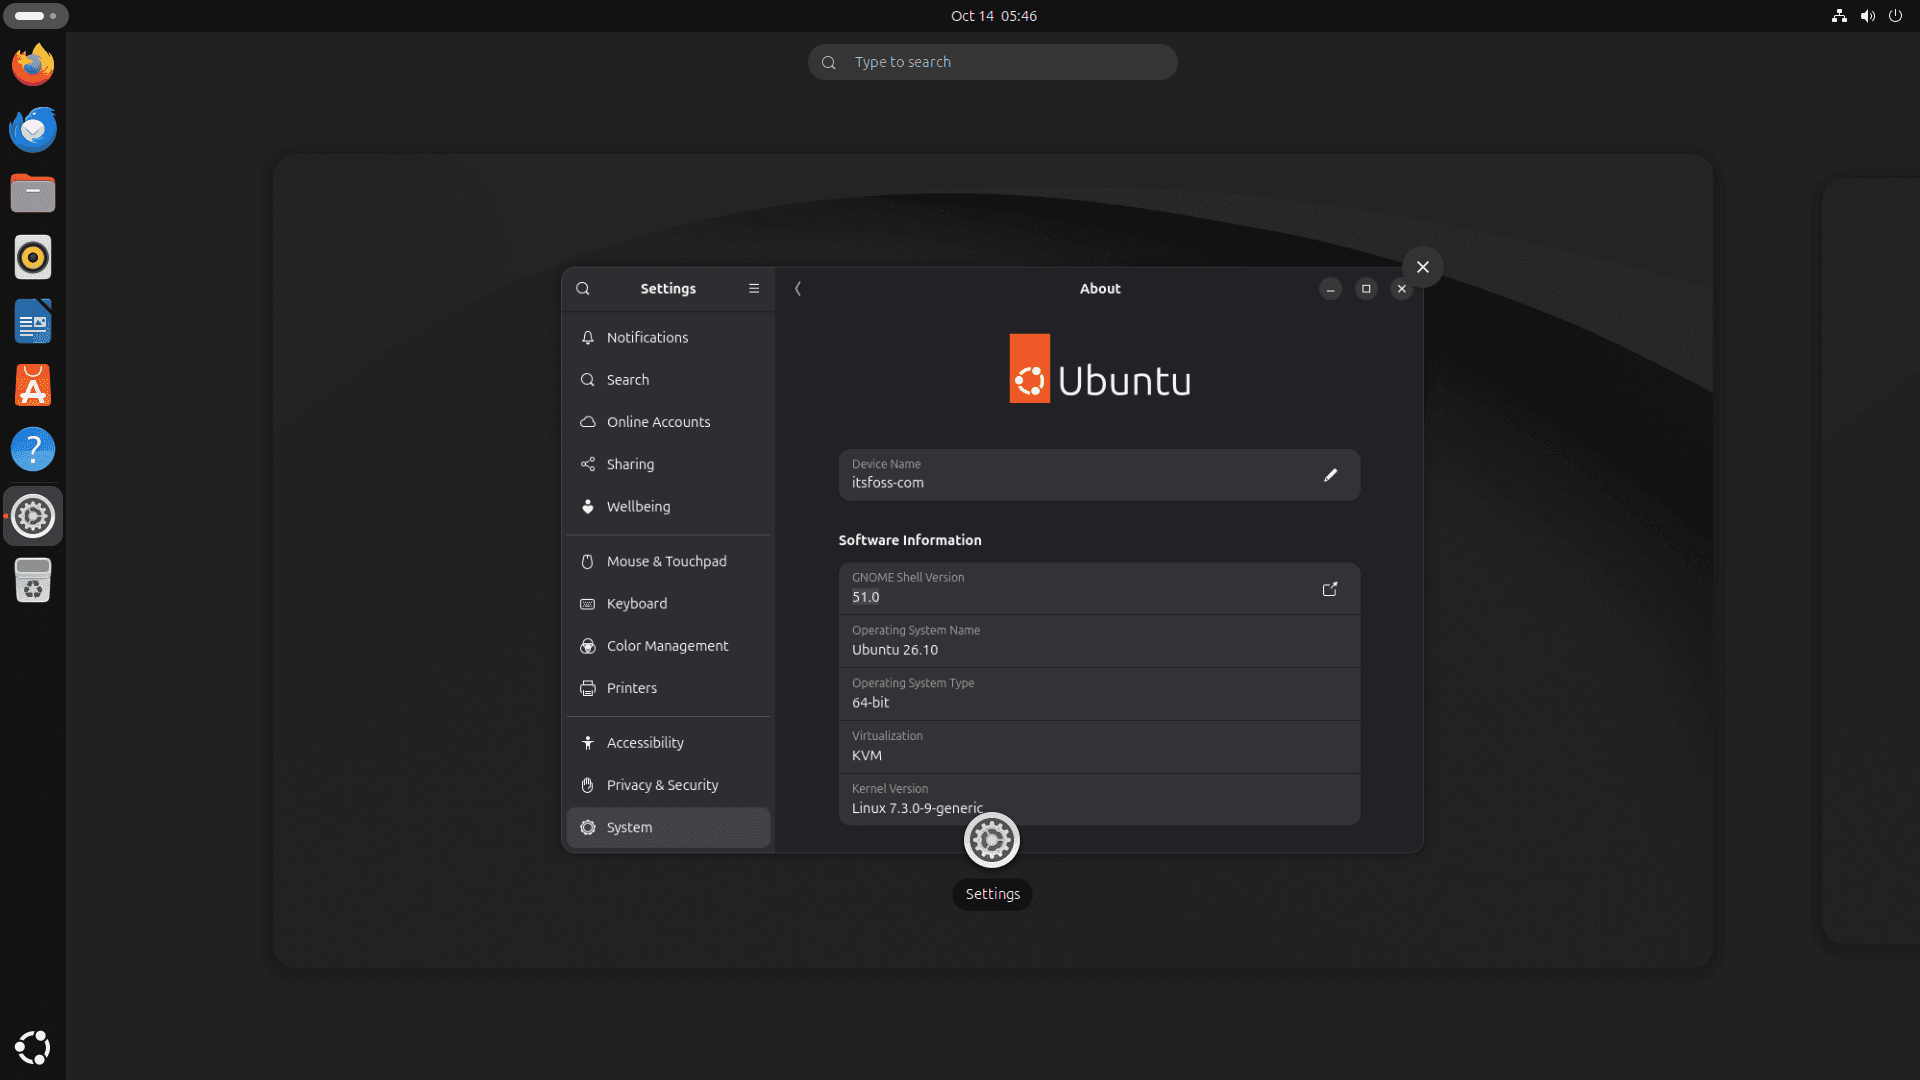The height and width of the screenshot is (1080, 1920).
Task: Open Printers settings panel
Action: [x=668, y=688]
